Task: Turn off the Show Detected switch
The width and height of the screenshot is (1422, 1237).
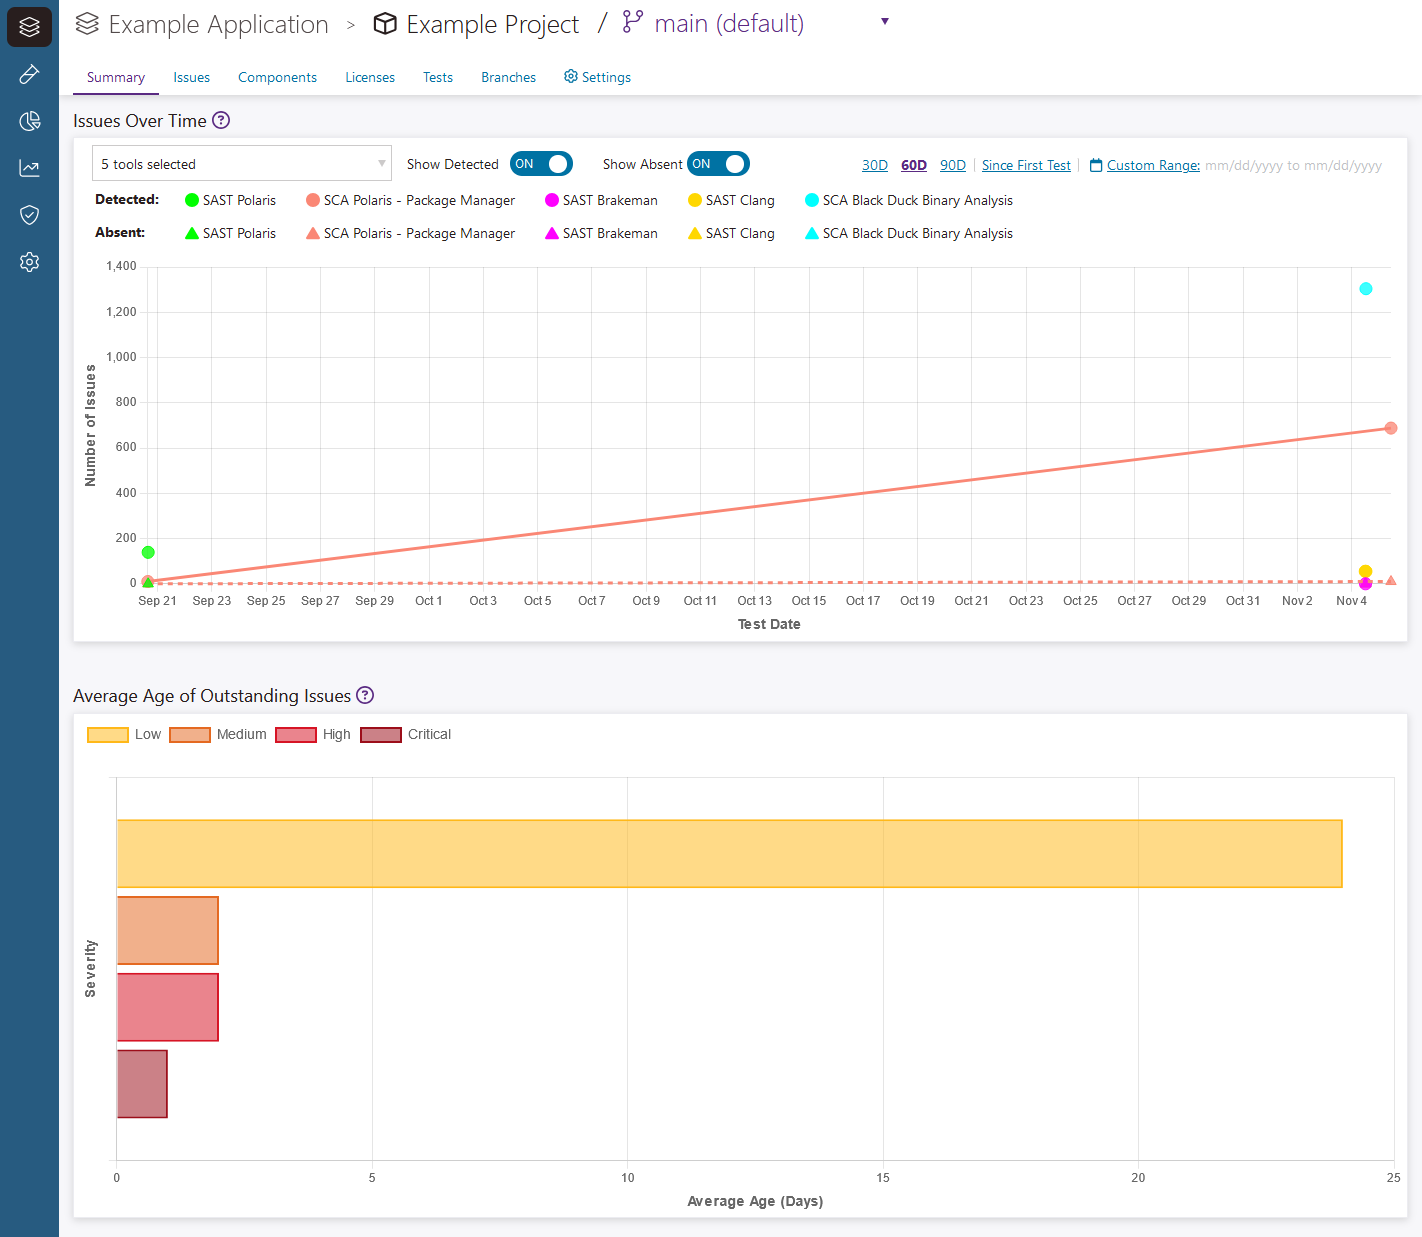Action: point(541,164)
